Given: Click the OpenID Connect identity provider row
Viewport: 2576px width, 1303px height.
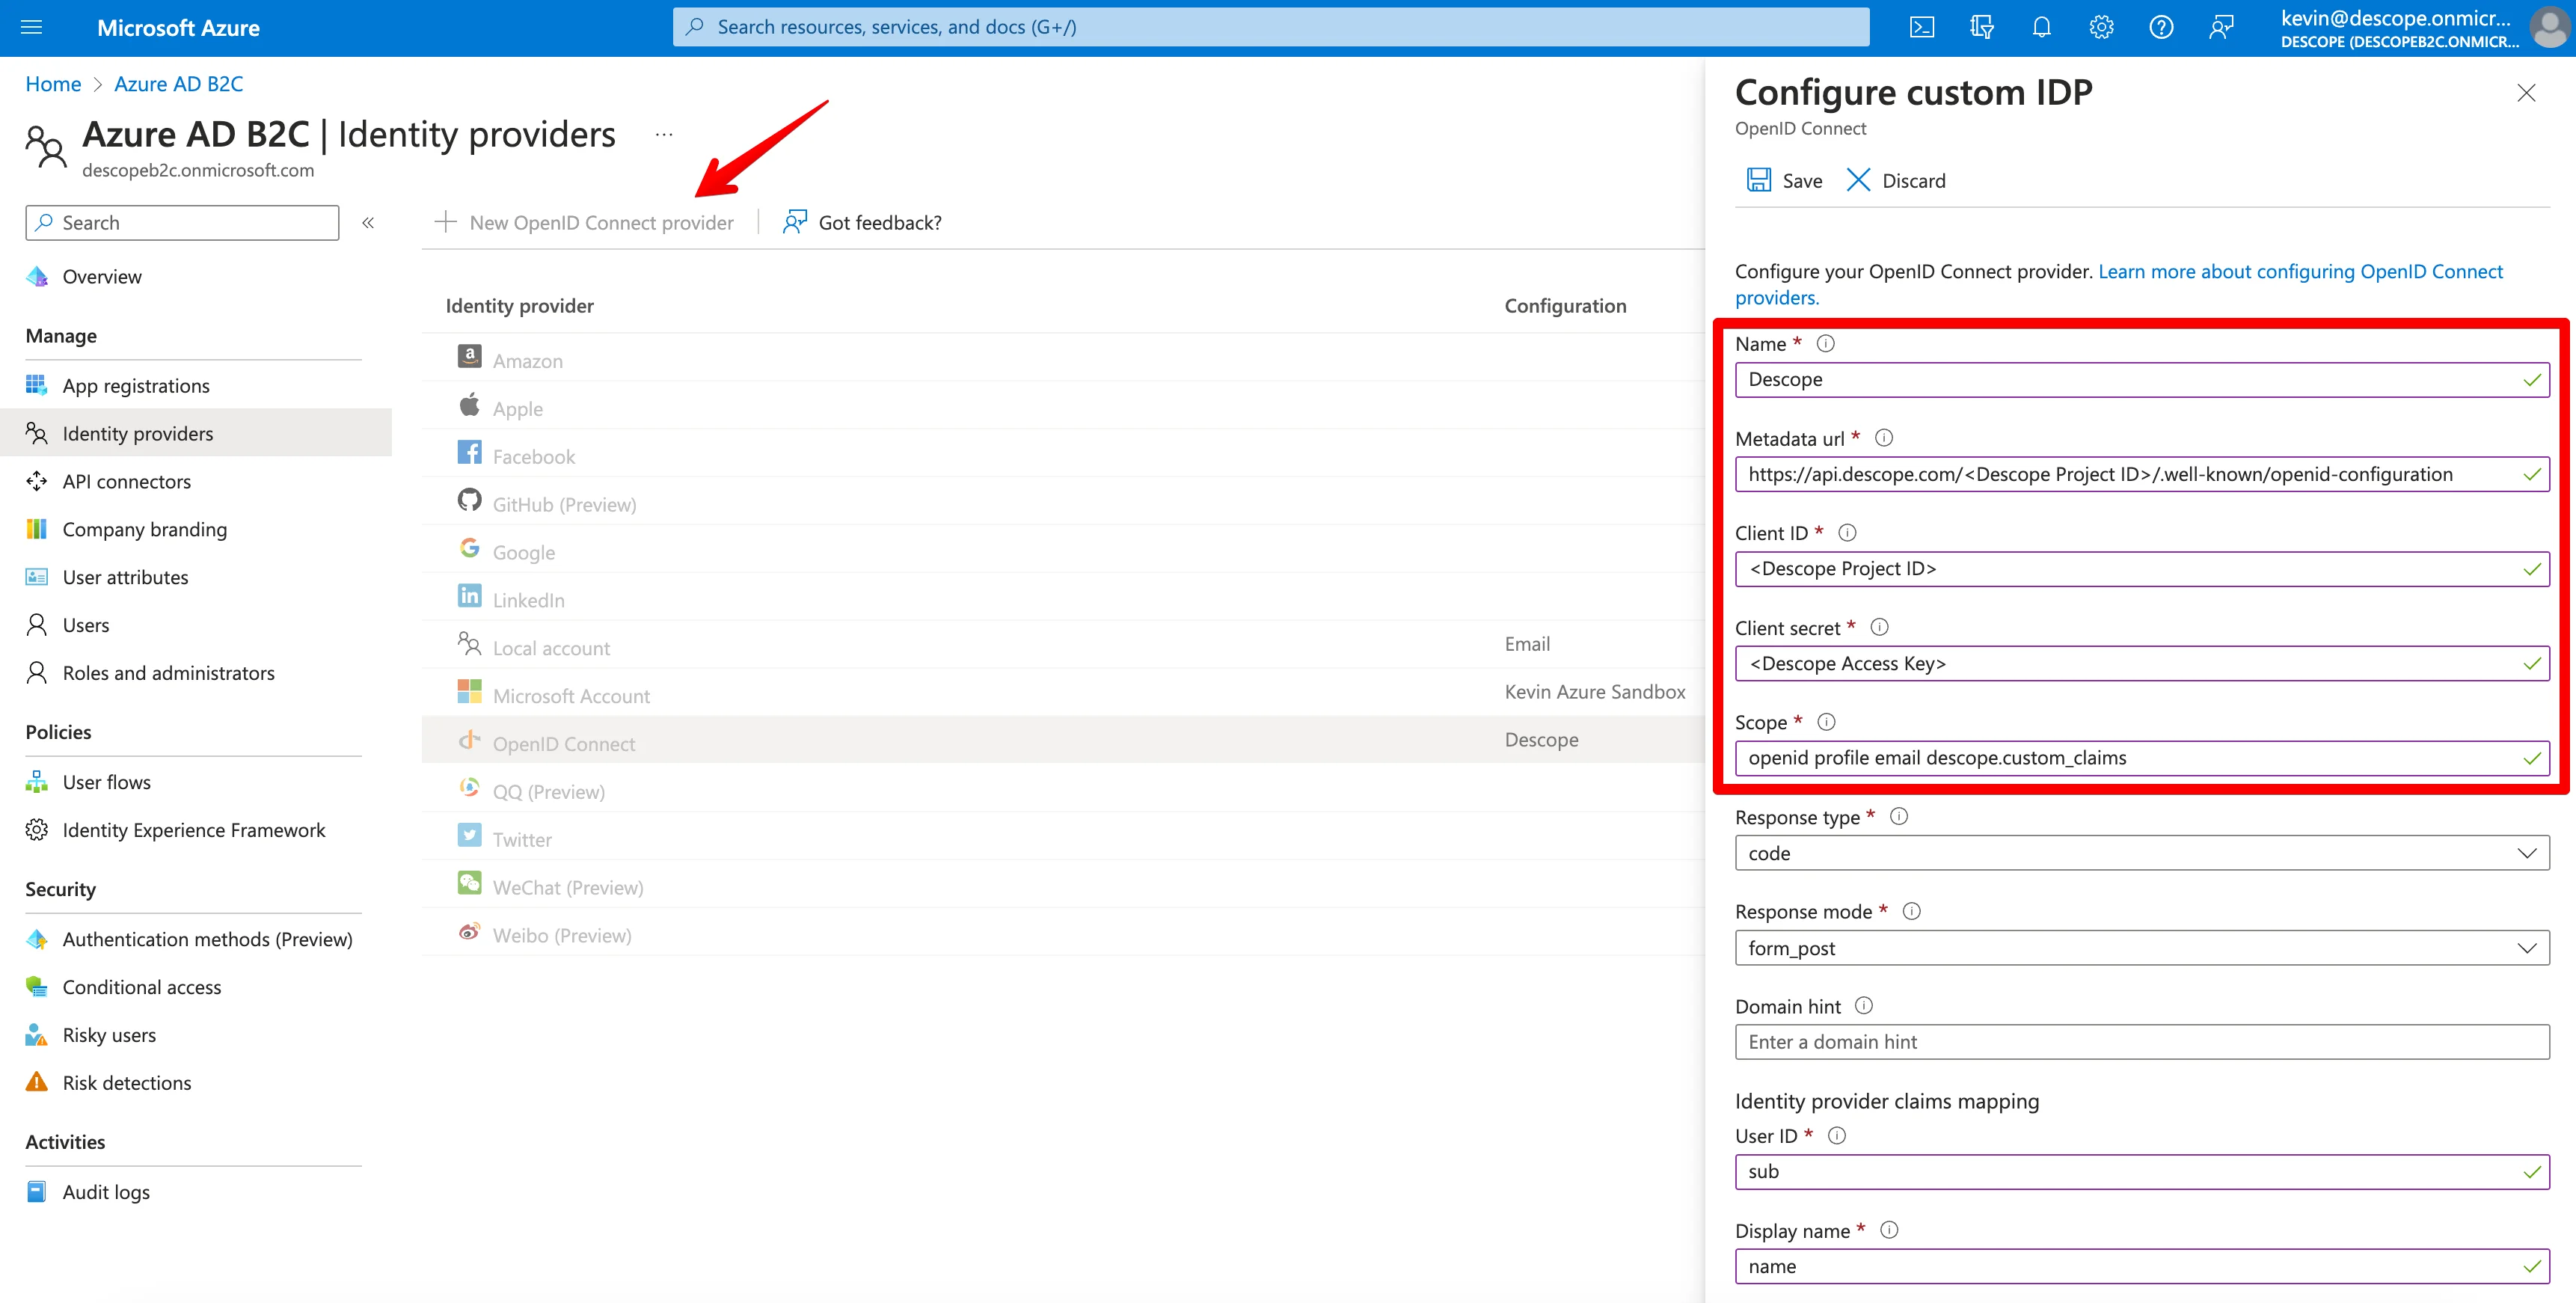Looking at the screenshot, I should 563,741.
